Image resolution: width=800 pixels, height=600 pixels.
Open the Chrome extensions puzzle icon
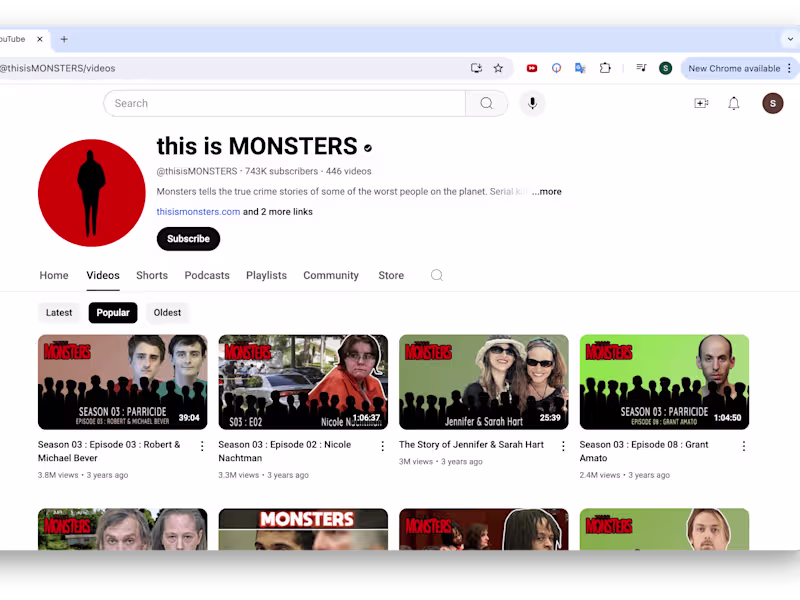pos(605,68)
